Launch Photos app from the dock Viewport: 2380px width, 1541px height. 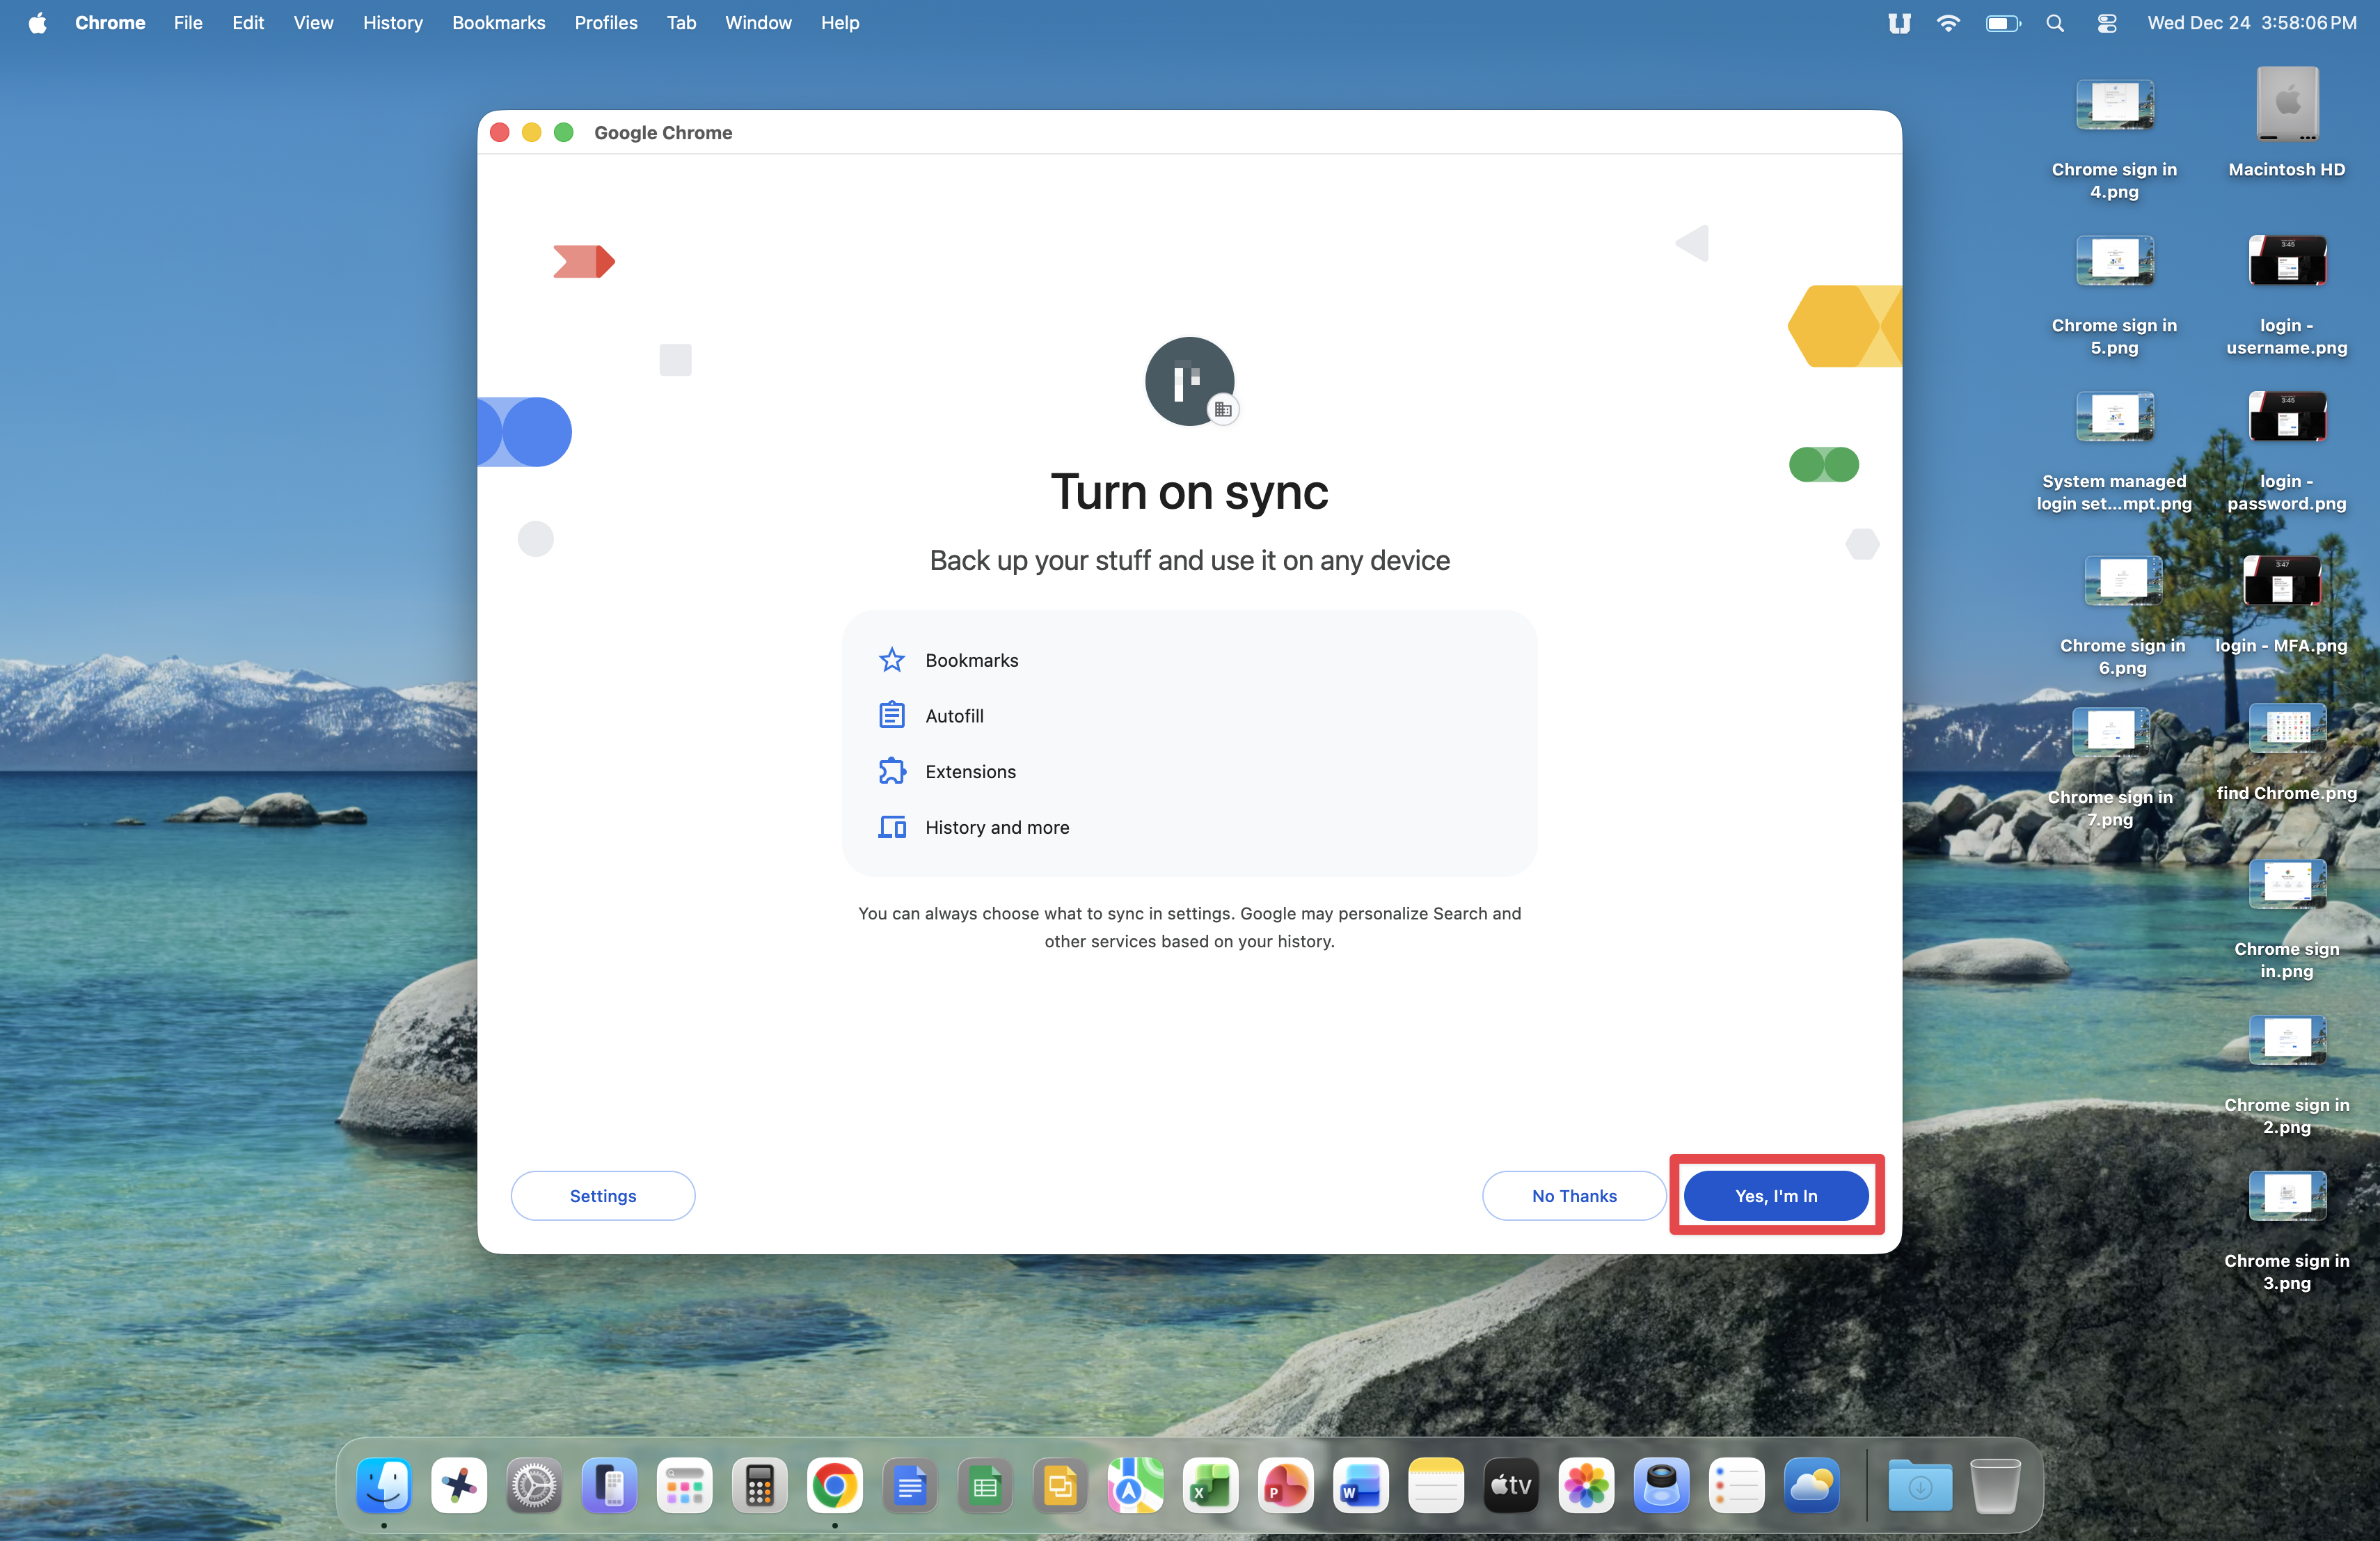tap(1585, 1486)
